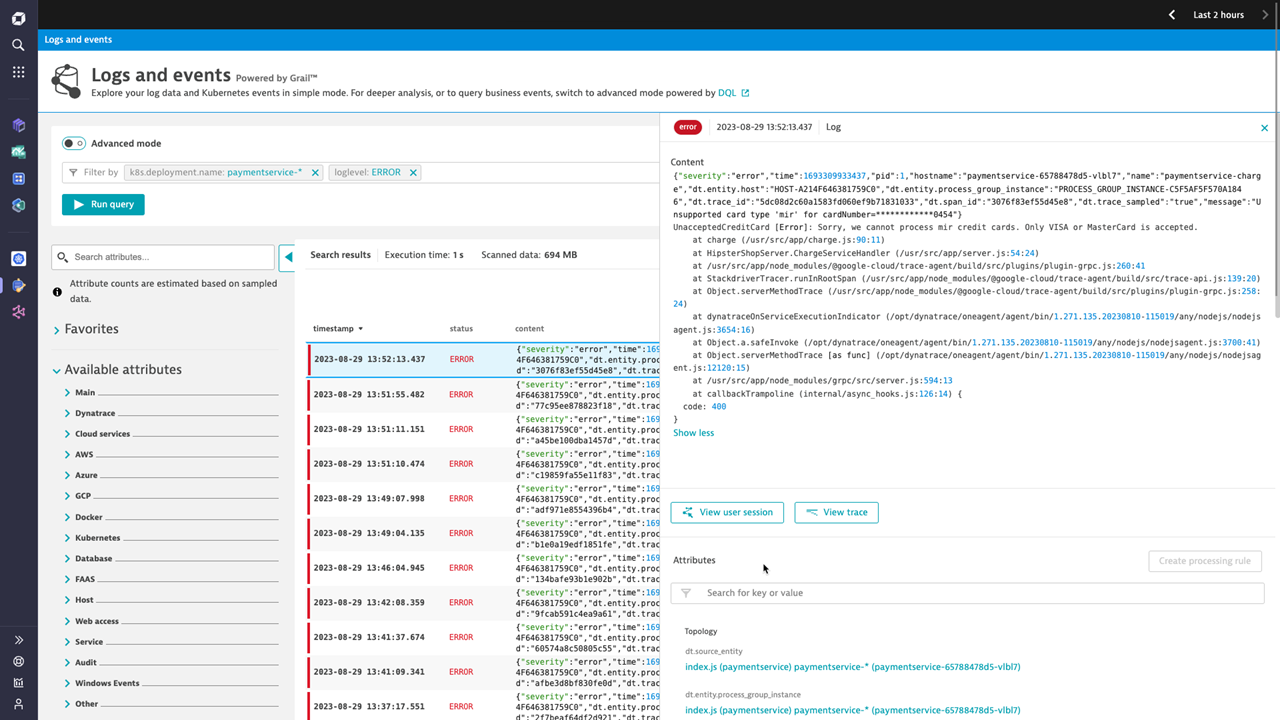
Task: Expand the left sidebar navigation chevrons
Action: (x=18, y=640)
